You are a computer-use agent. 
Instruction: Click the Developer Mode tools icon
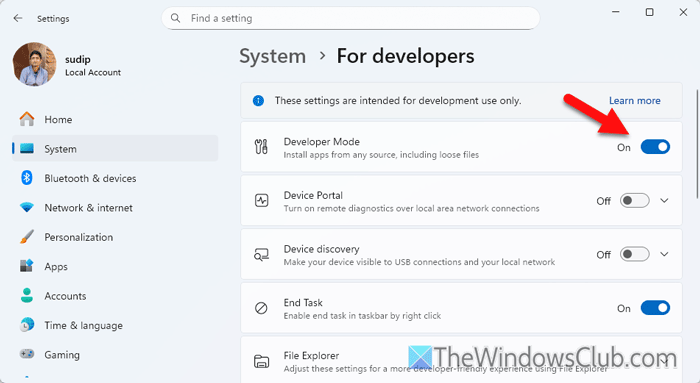point(261,147)
